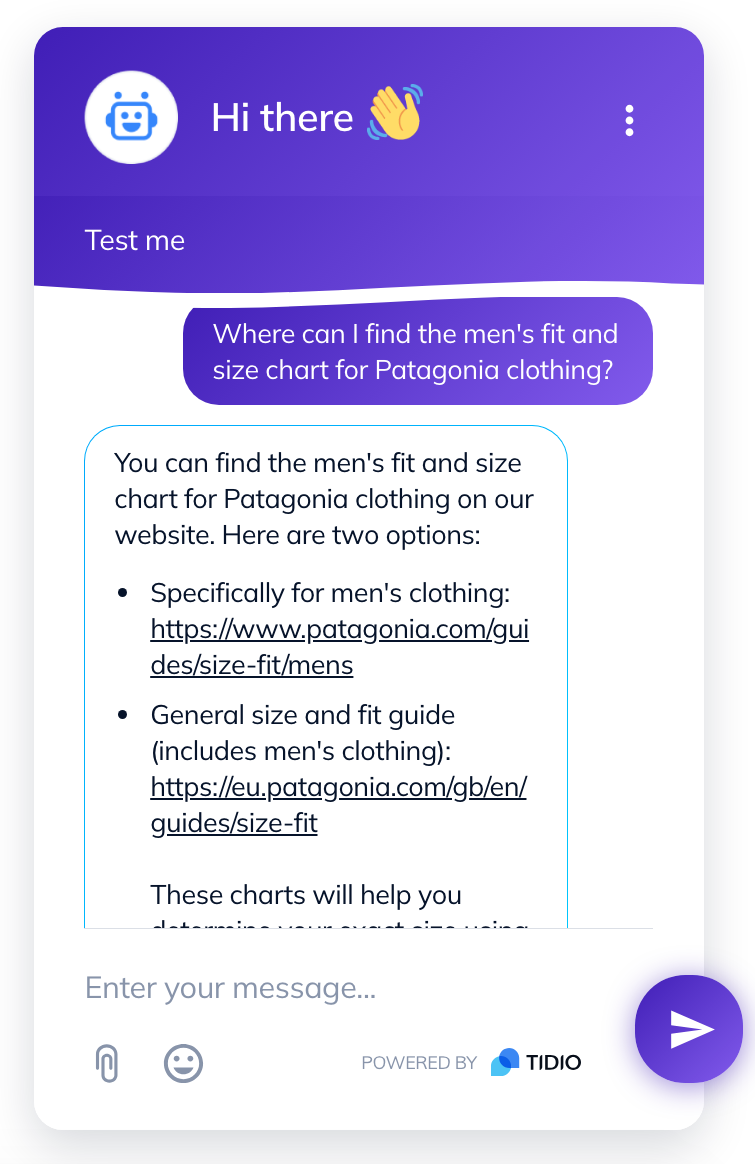
Task: Click the 'POWERED BY' label text
Action: click(x=419, y=1063)
